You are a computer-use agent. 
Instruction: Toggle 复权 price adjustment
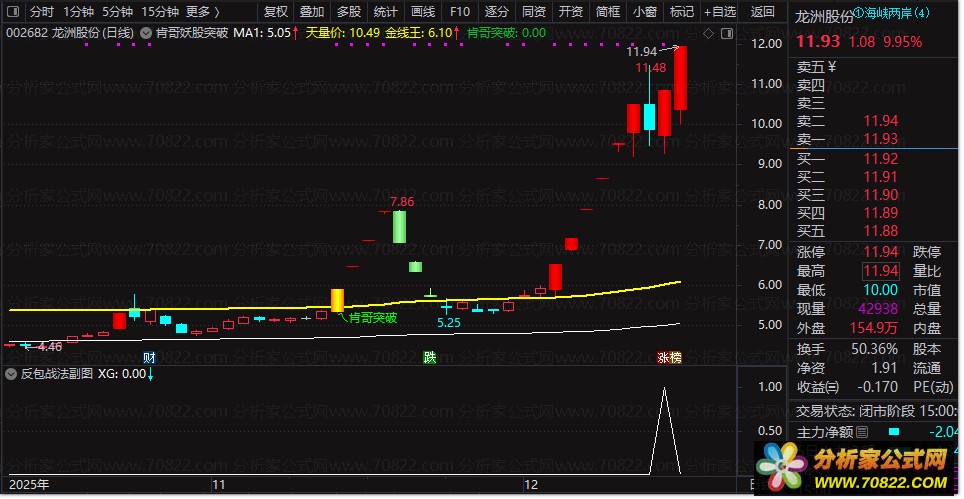pos(275,12)
